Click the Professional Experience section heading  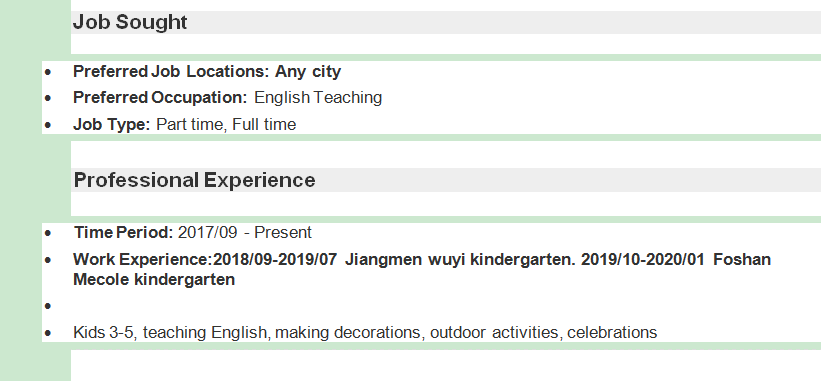point(194,180)
